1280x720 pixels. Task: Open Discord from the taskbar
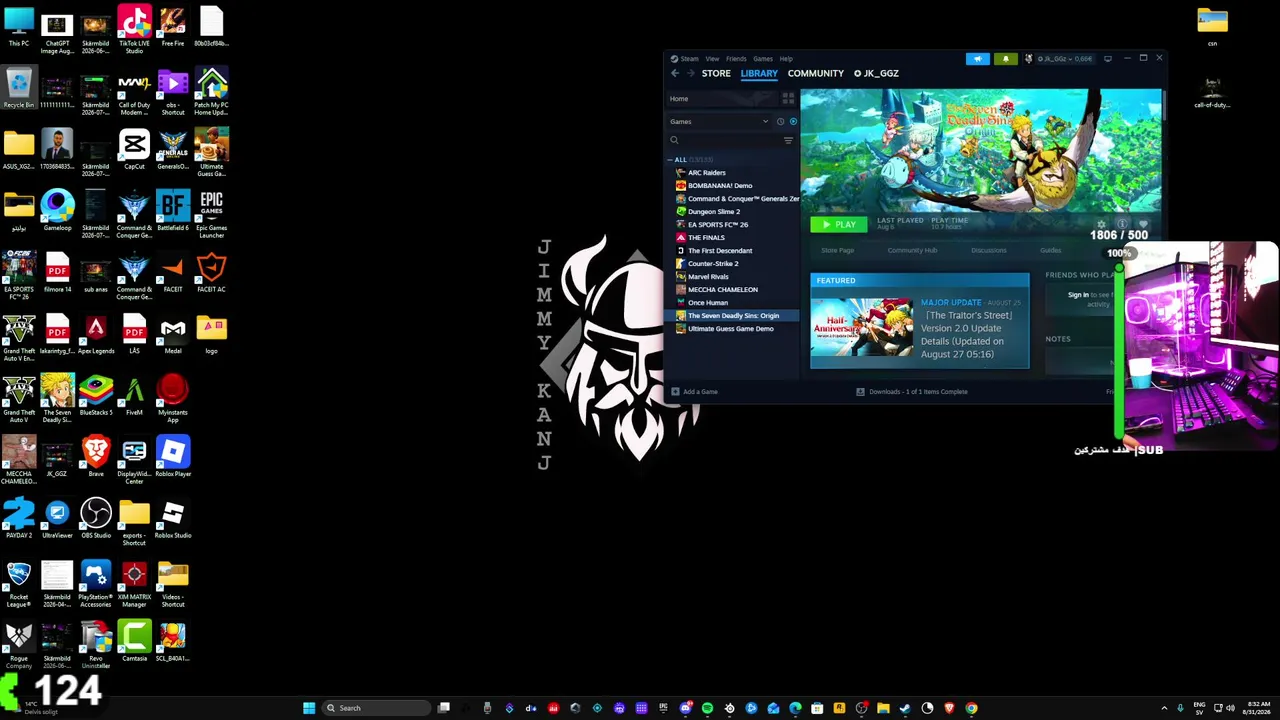685,708
